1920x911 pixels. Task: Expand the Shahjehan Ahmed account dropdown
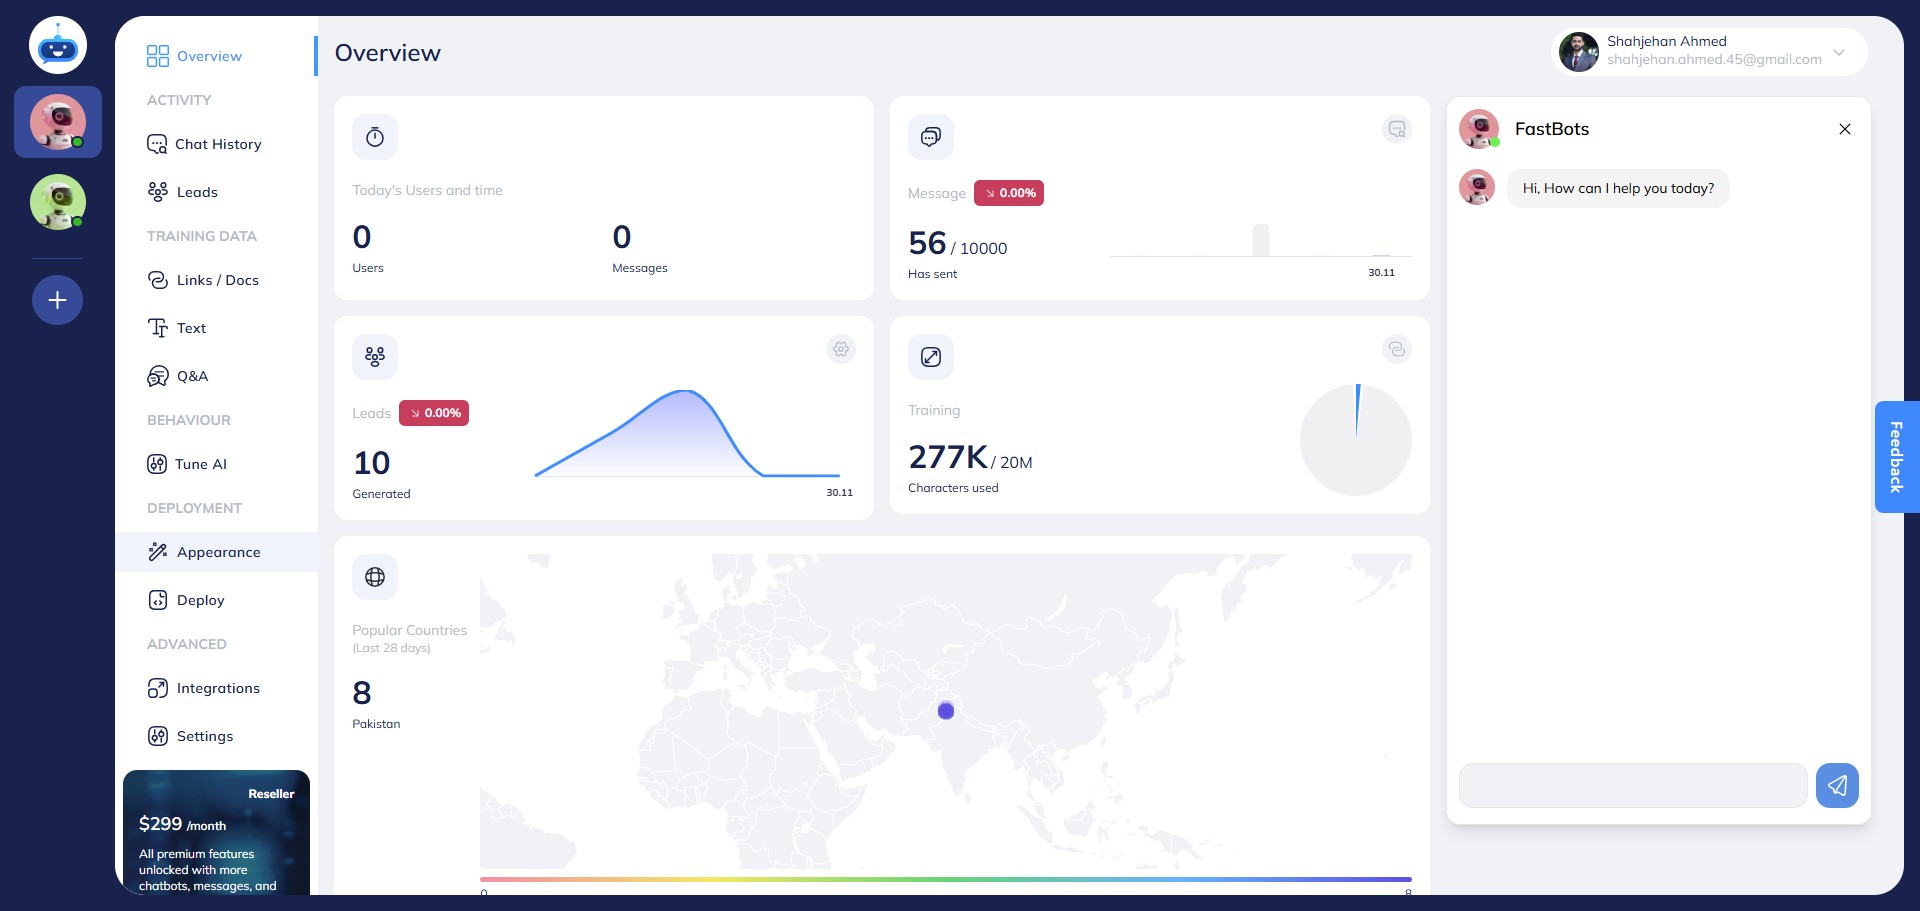(x=1838, y=52)
